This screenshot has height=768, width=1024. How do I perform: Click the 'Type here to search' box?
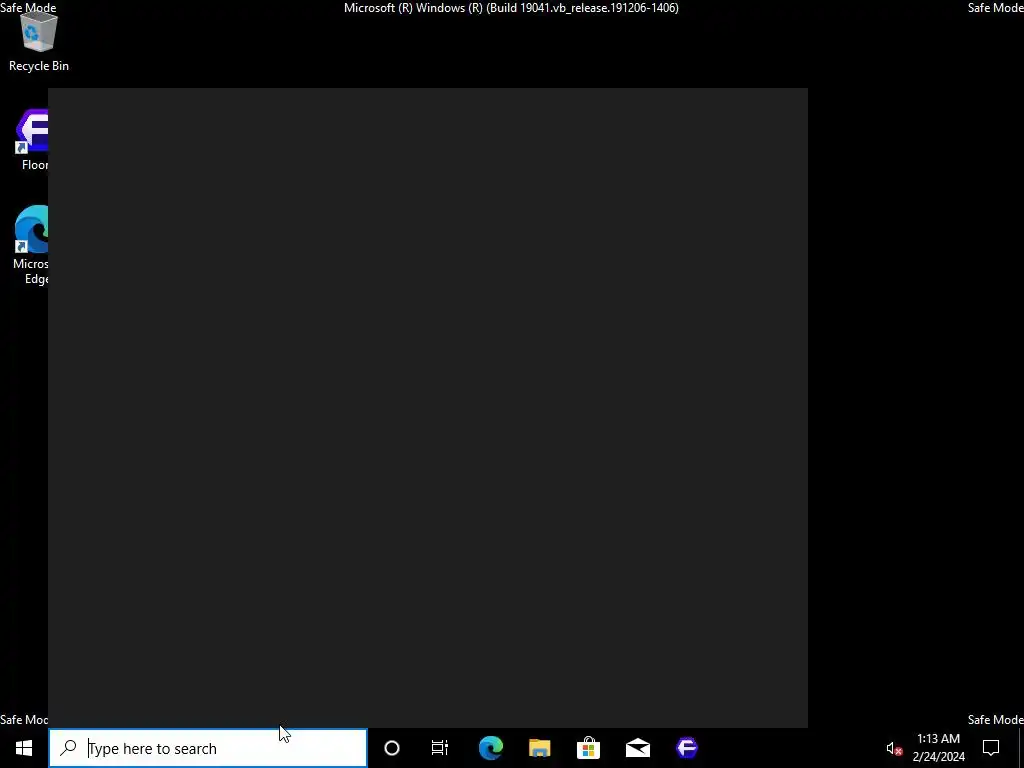pyautogui.click(x=208, y=748)
